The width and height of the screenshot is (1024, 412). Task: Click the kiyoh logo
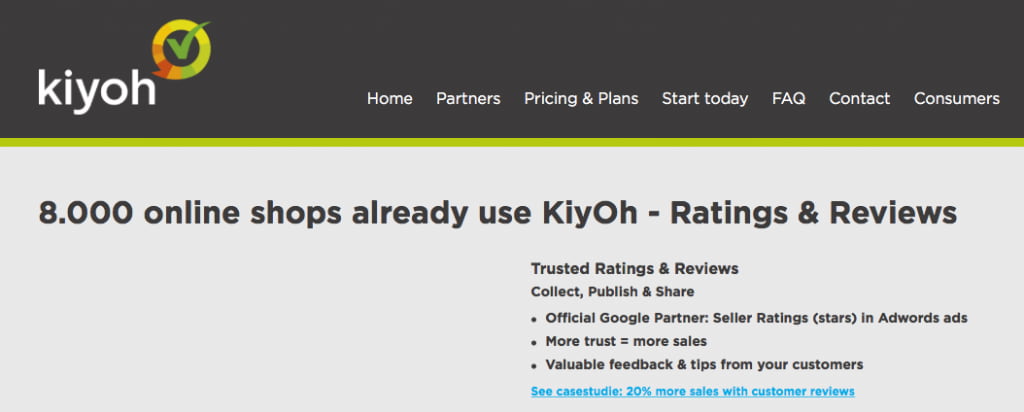[124, 67]
